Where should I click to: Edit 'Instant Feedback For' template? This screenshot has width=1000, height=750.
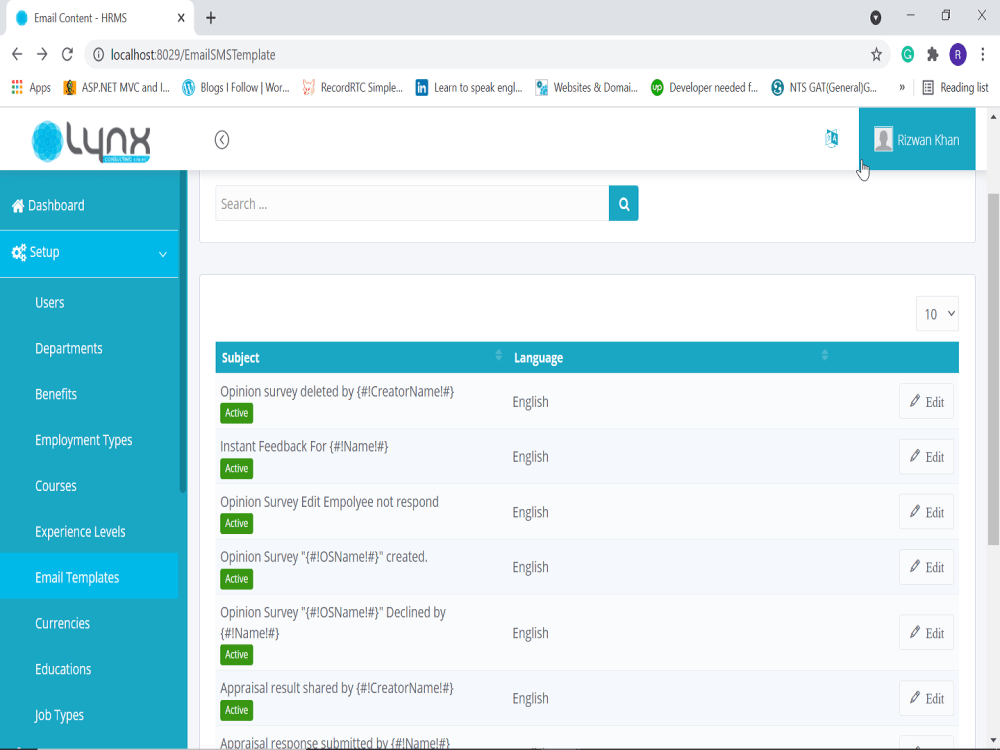[x=926, y=457]
